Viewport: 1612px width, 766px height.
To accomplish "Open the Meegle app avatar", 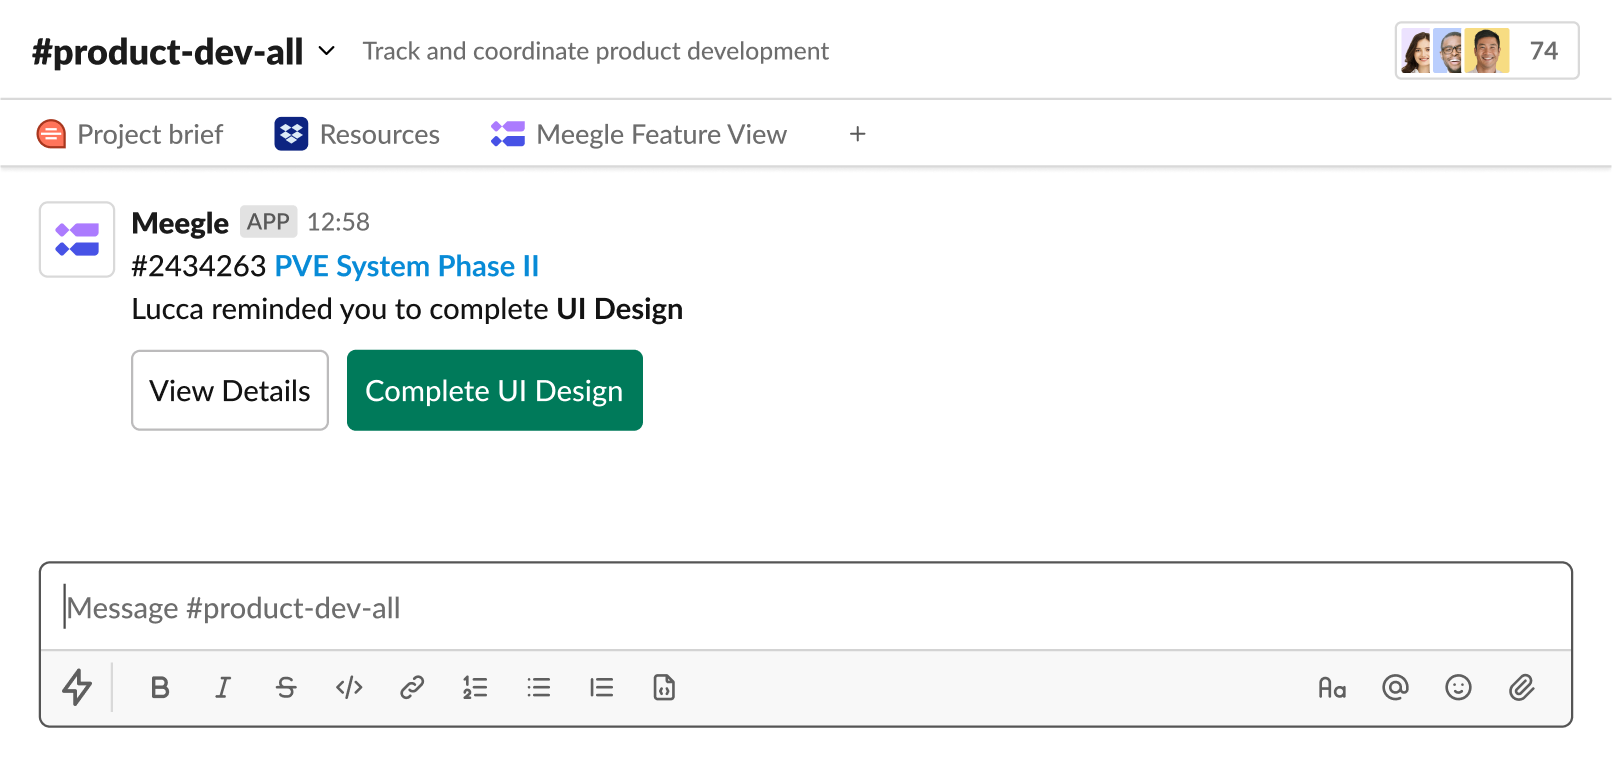I will (x=77, y=240).
